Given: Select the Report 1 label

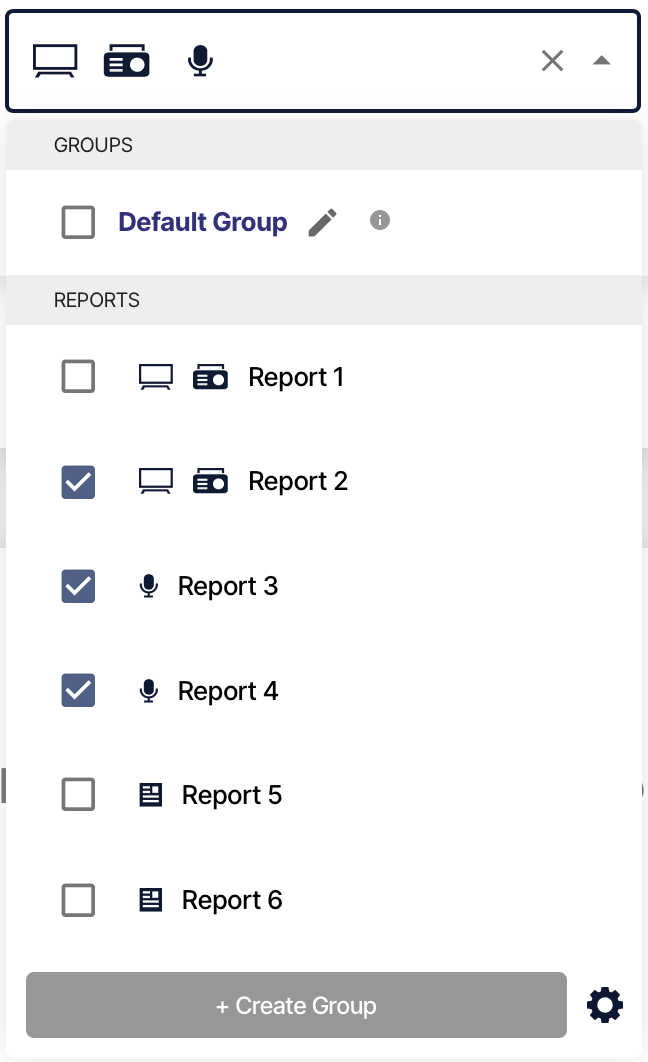Looking at the screenshot, I should point(297,377).
